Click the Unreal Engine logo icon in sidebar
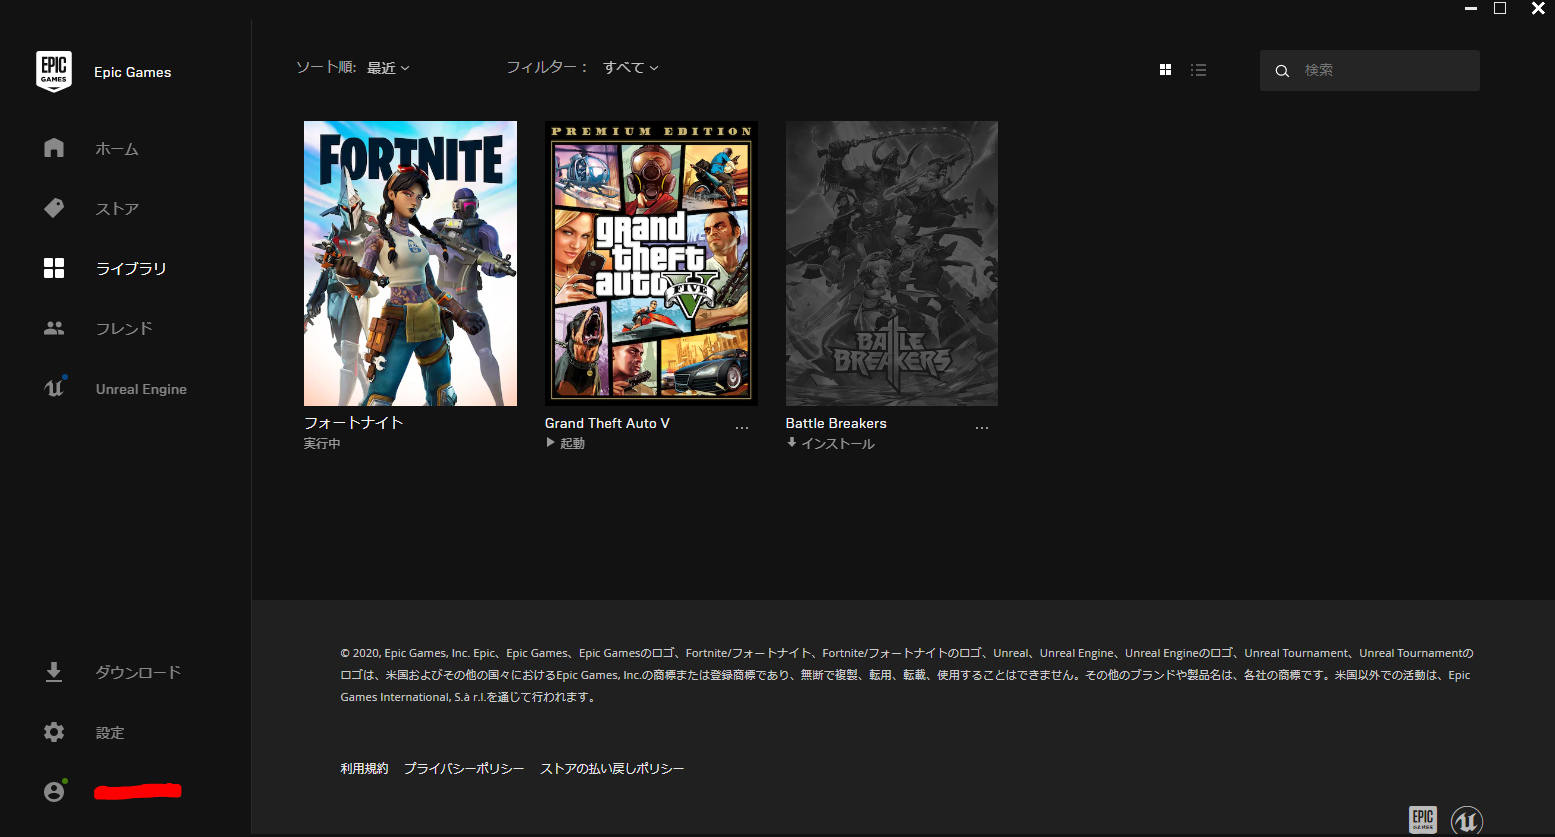 54,388
